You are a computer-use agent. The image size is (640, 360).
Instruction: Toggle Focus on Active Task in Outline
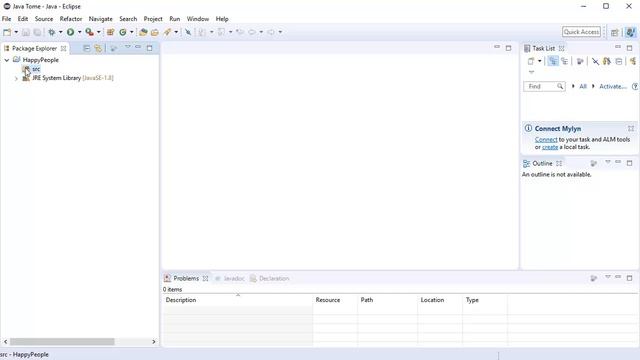[x=594, y=163]
